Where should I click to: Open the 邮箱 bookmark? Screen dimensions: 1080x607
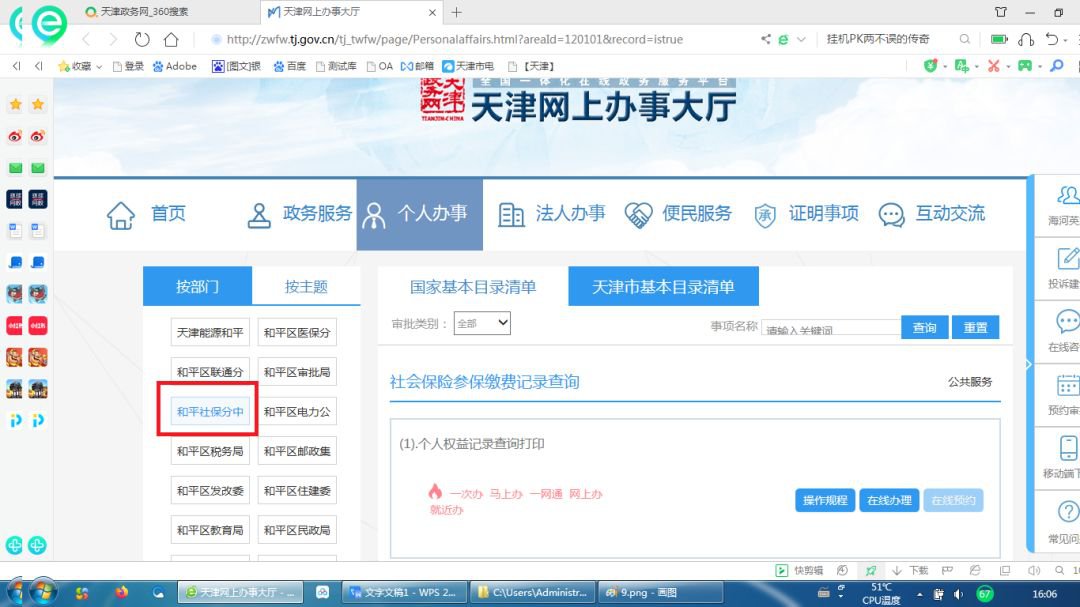[x=417, y=66]
